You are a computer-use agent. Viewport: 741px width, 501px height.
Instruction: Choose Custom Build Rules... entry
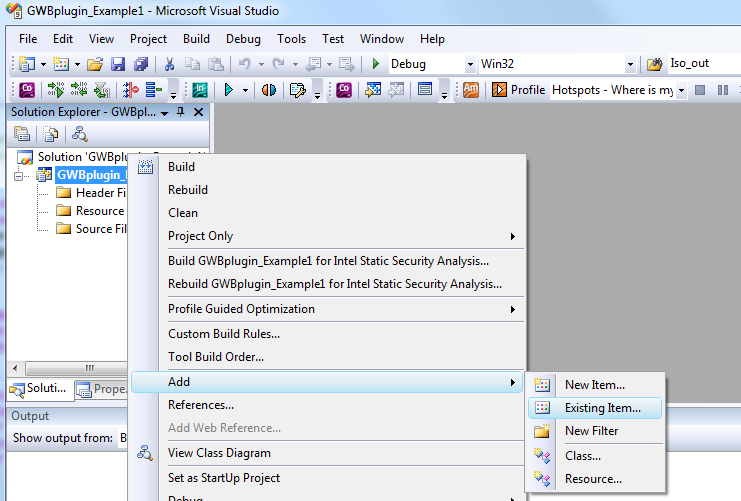click(x=327, y=334)
